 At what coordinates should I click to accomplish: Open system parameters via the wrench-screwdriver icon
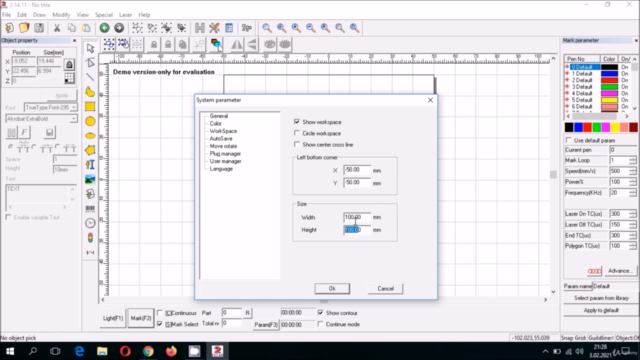(x=214, y=28)
